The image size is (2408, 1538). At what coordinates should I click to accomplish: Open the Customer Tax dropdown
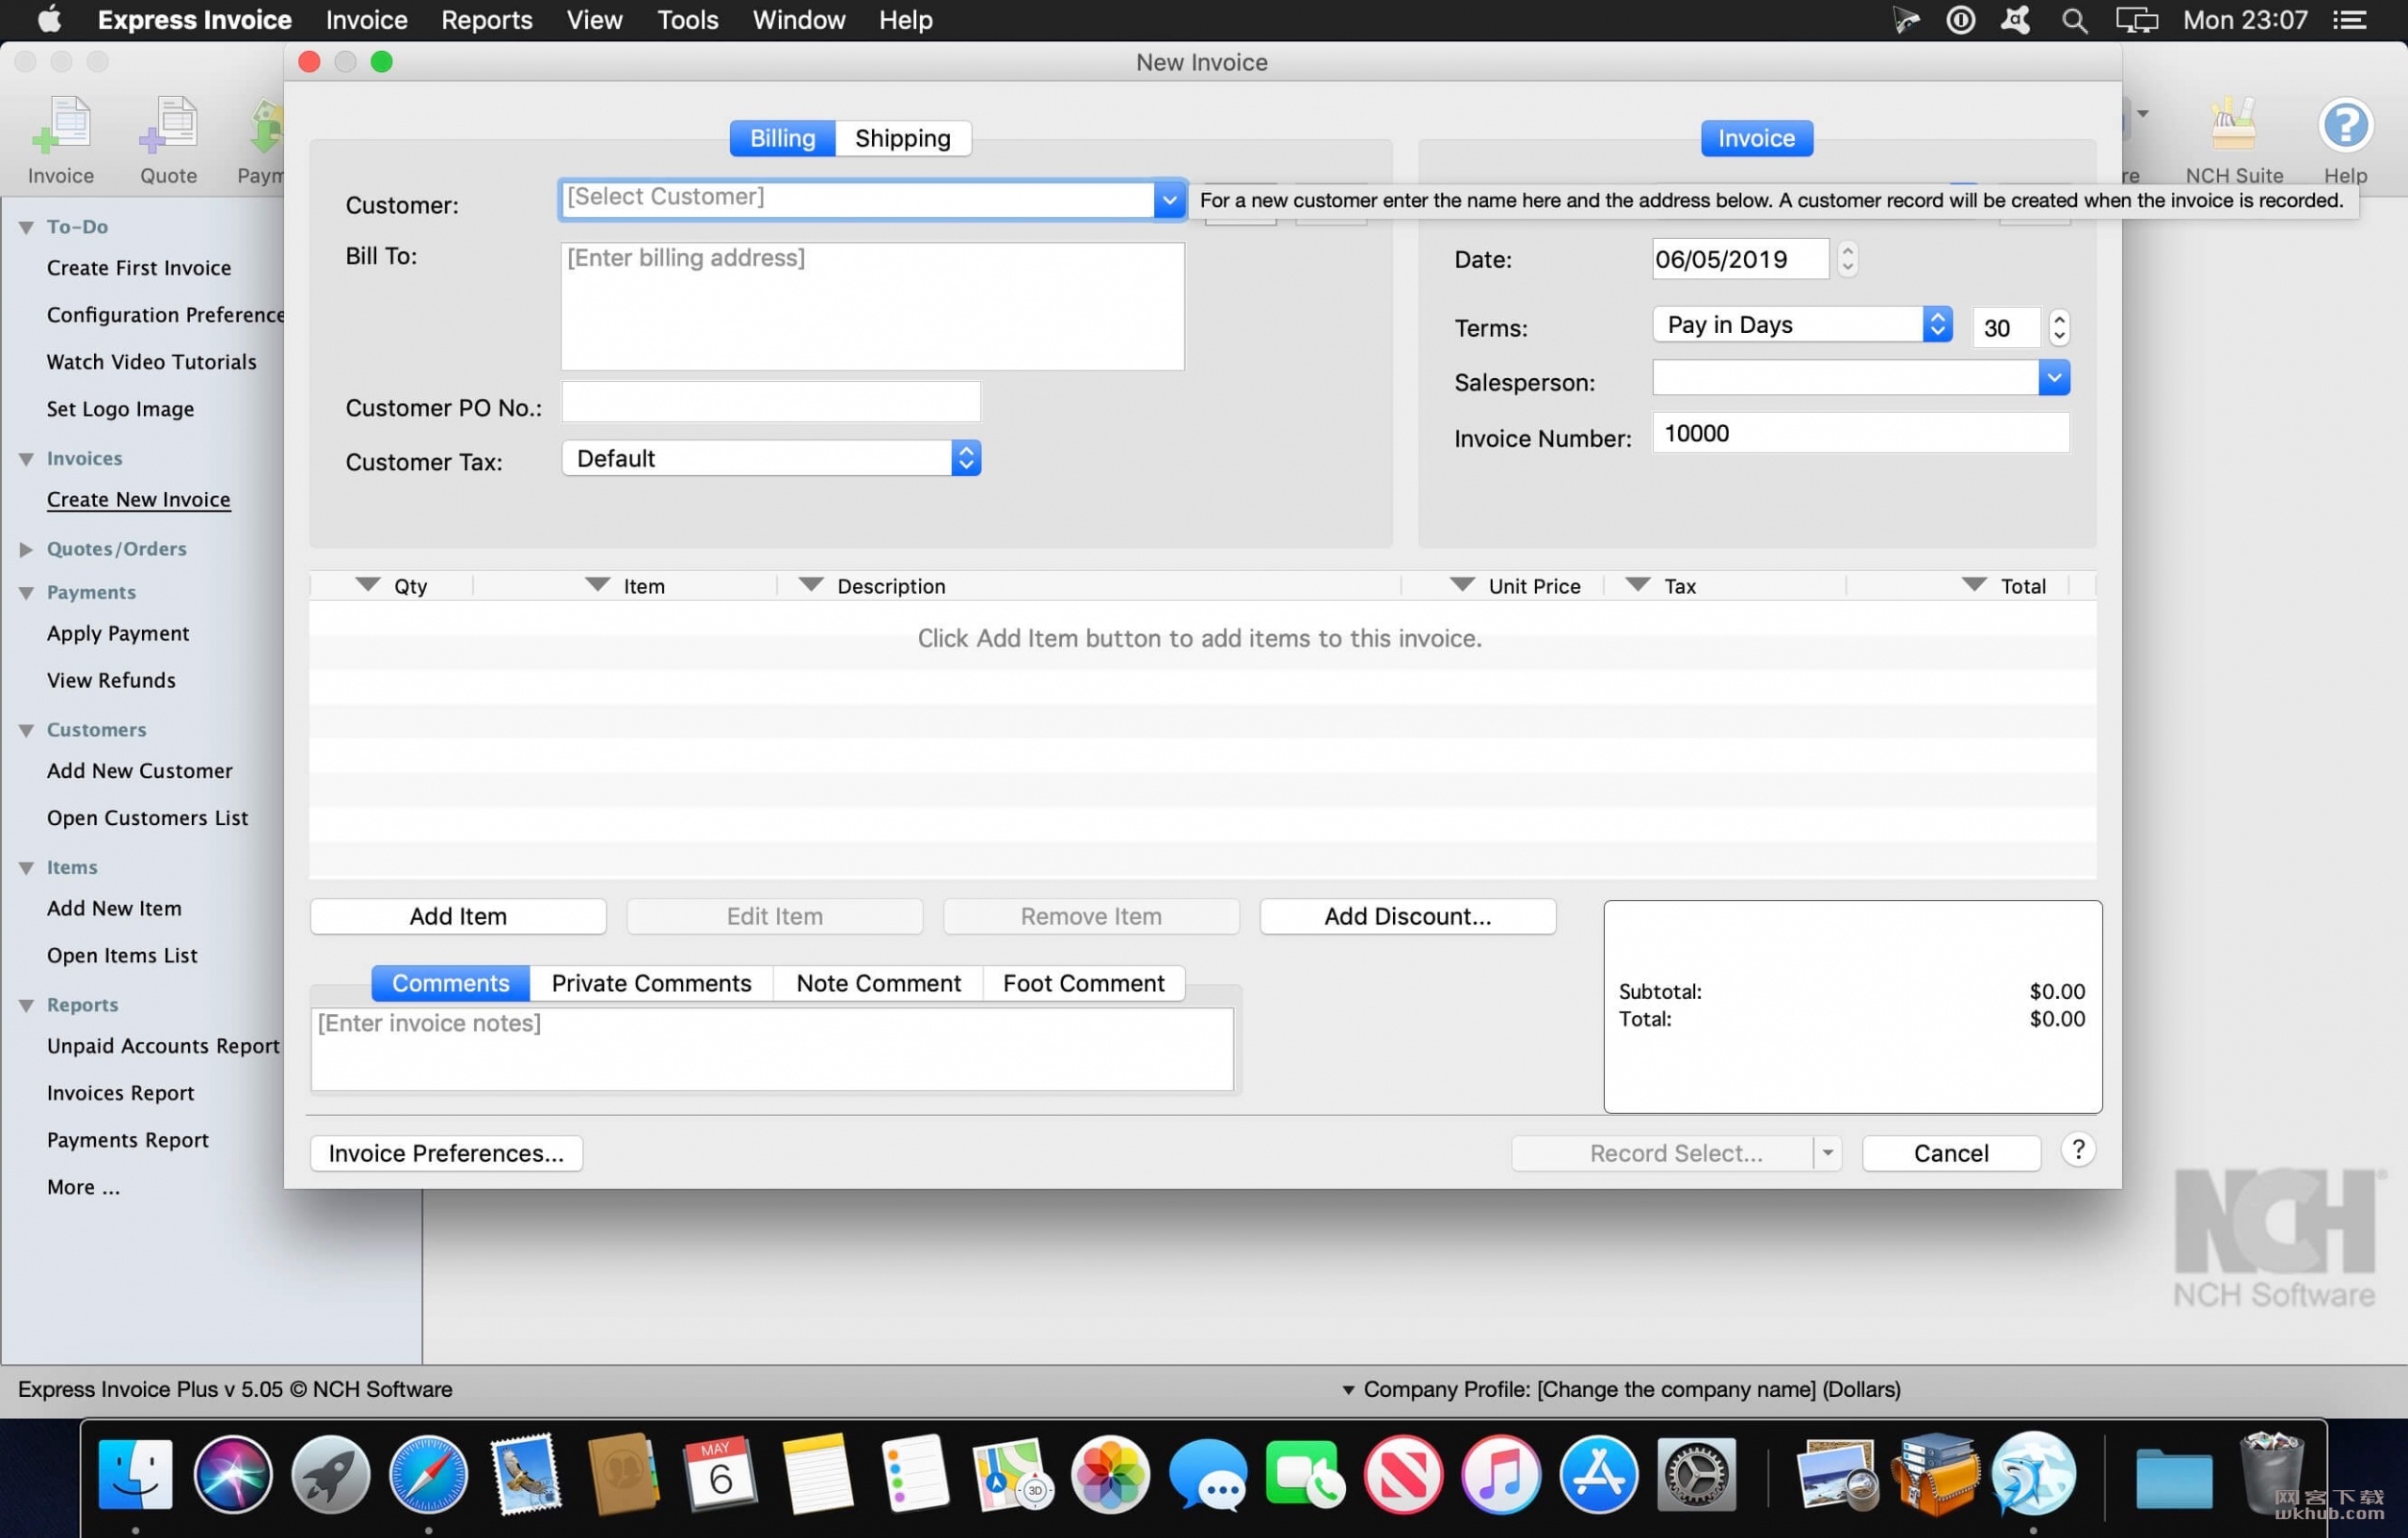click(x=771, y=458)
